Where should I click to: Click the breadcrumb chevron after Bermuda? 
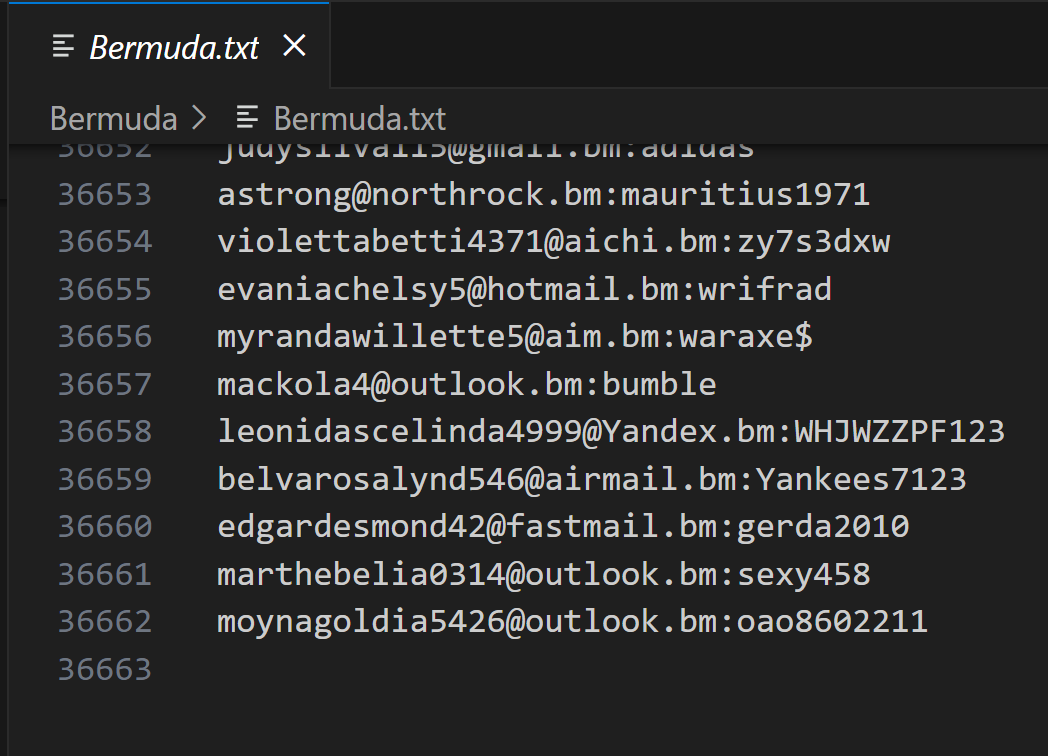[x=198, y=119]
